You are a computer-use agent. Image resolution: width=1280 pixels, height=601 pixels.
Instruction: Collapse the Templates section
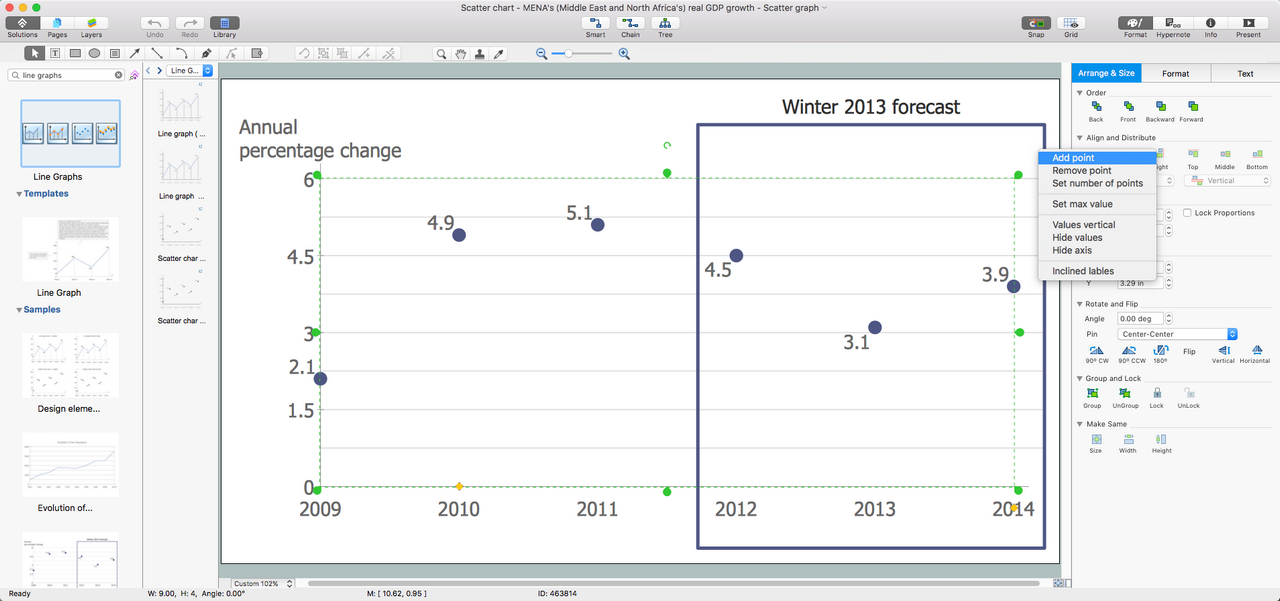pyautogui.click(x=19, y=194)
